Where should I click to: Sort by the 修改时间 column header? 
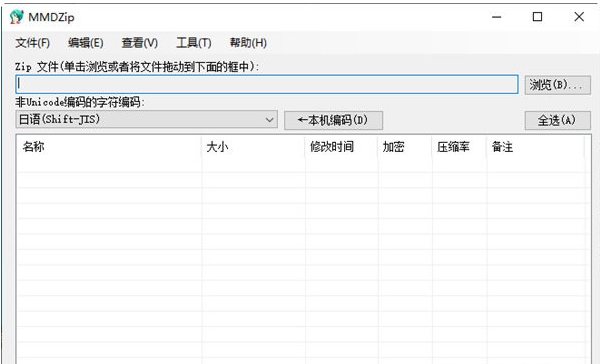click(341, 147)
